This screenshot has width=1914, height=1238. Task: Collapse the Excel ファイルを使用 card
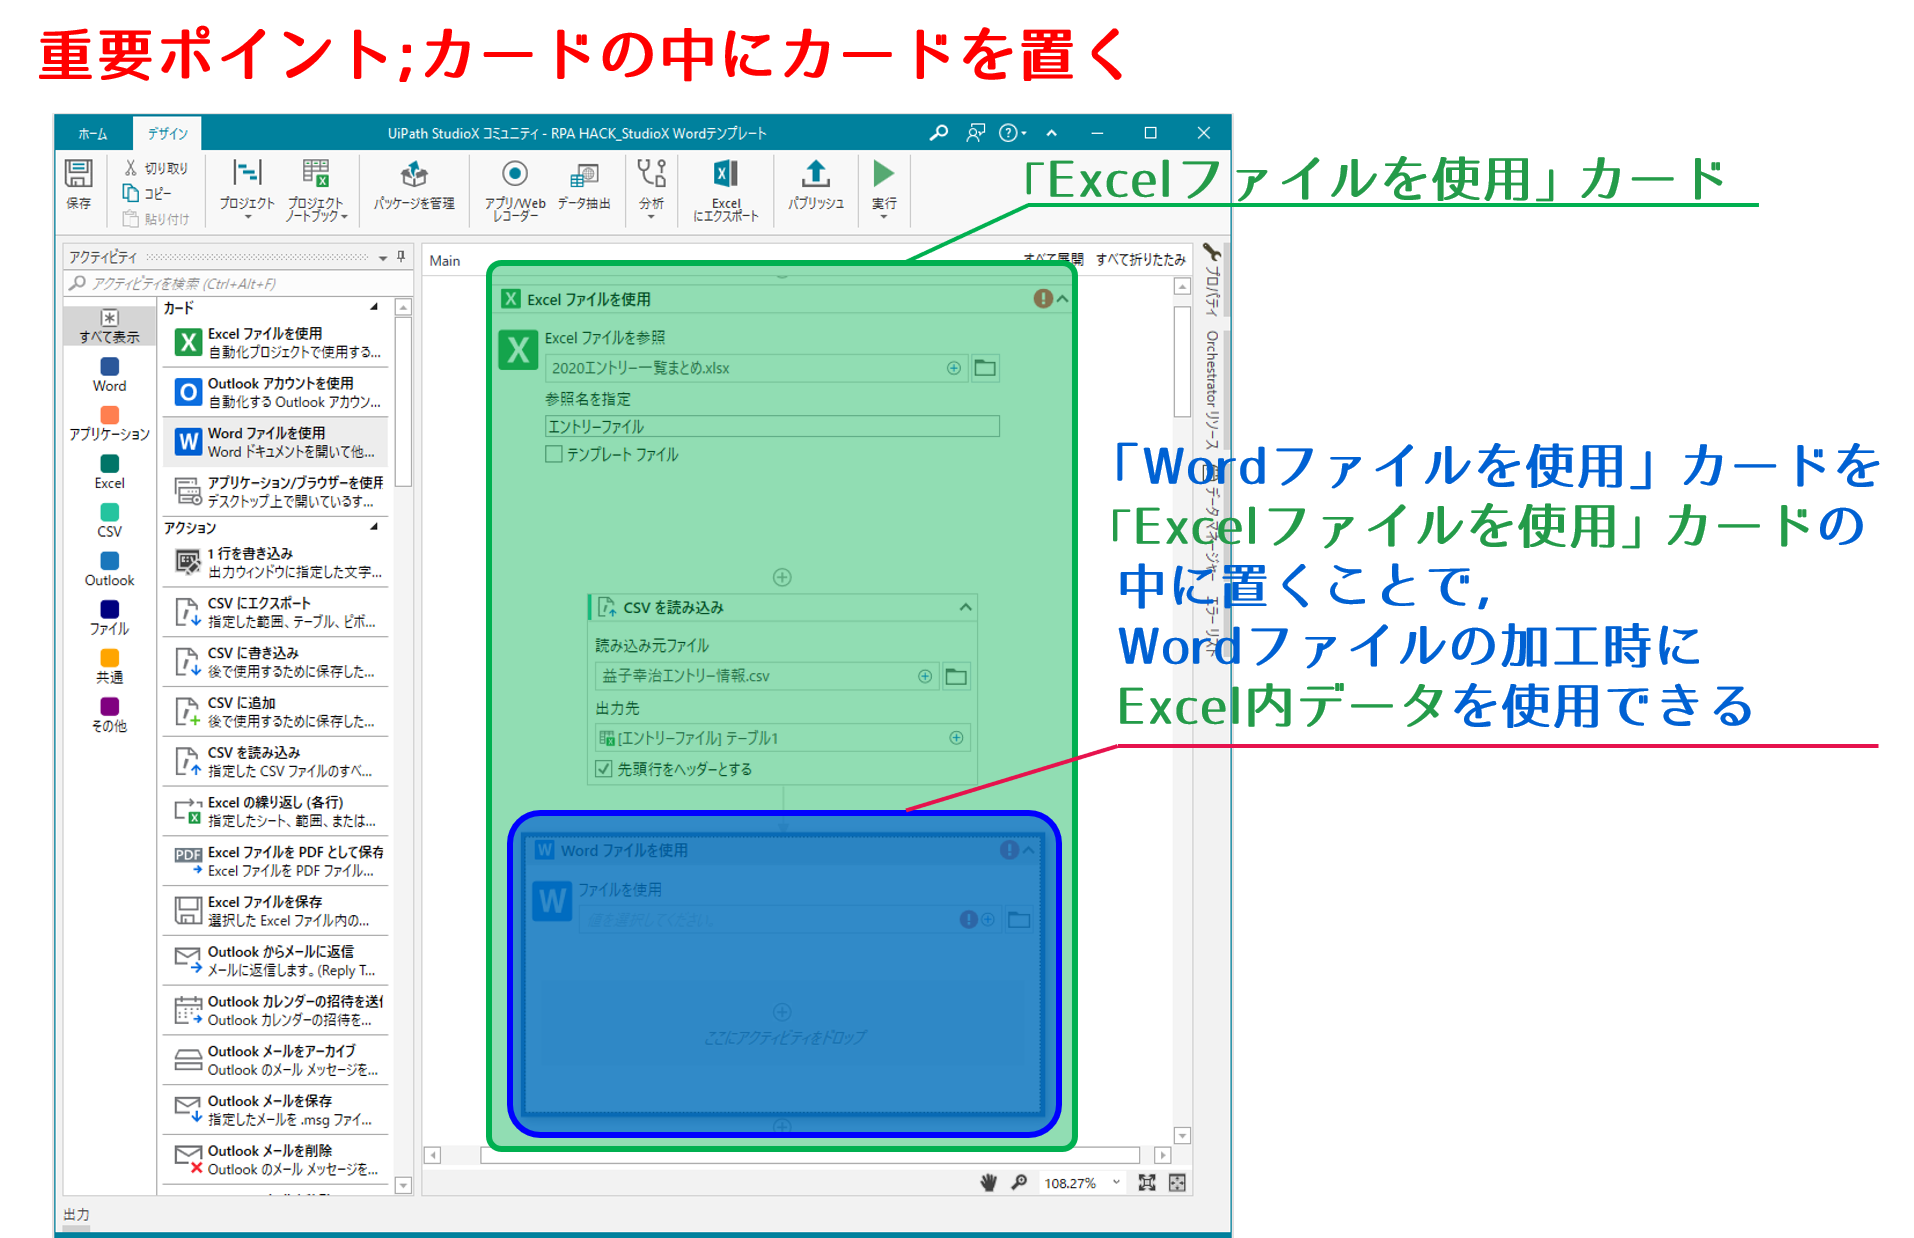tap(1062, 299)
